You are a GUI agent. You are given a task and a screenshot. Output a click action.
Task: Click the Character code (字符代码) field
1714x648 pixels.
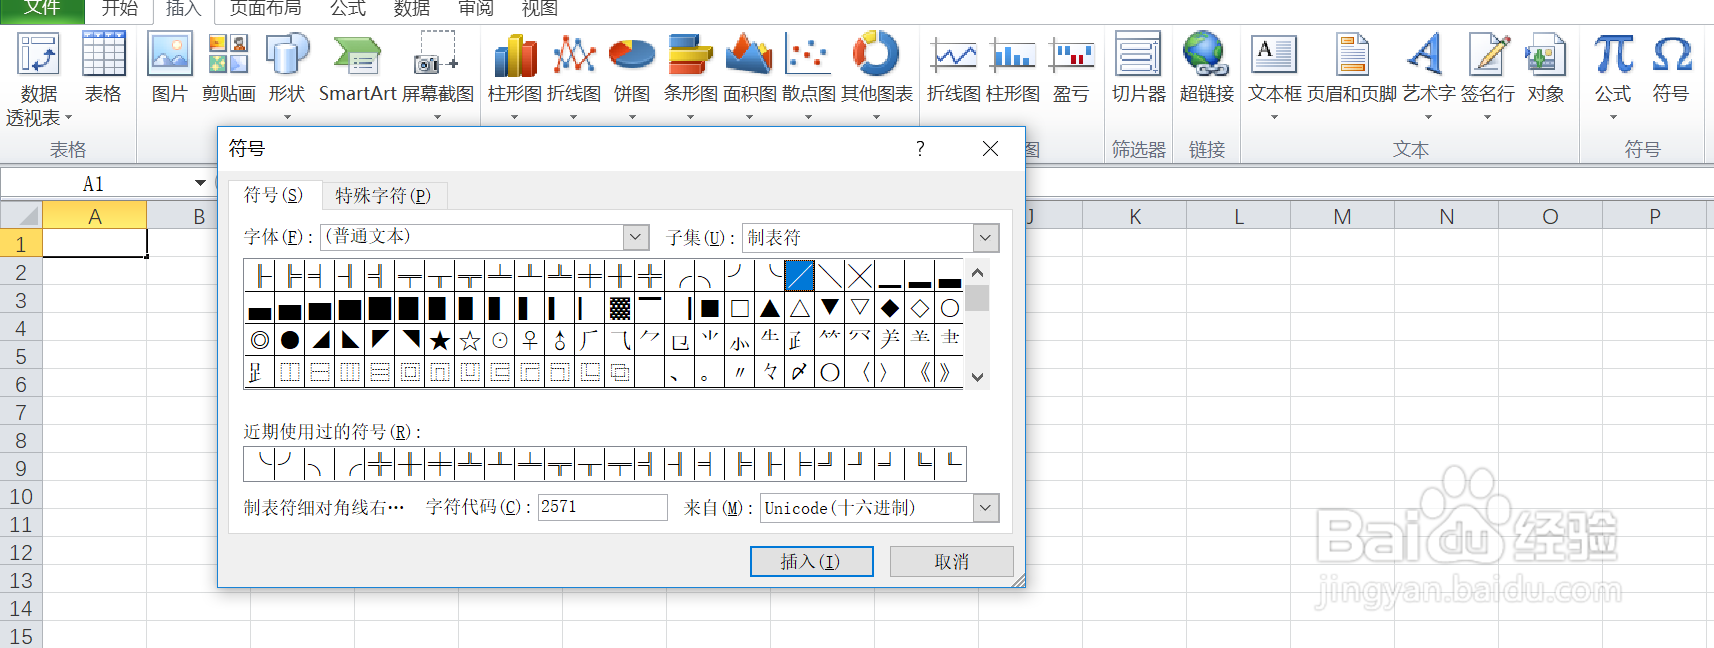pos(602,507)
